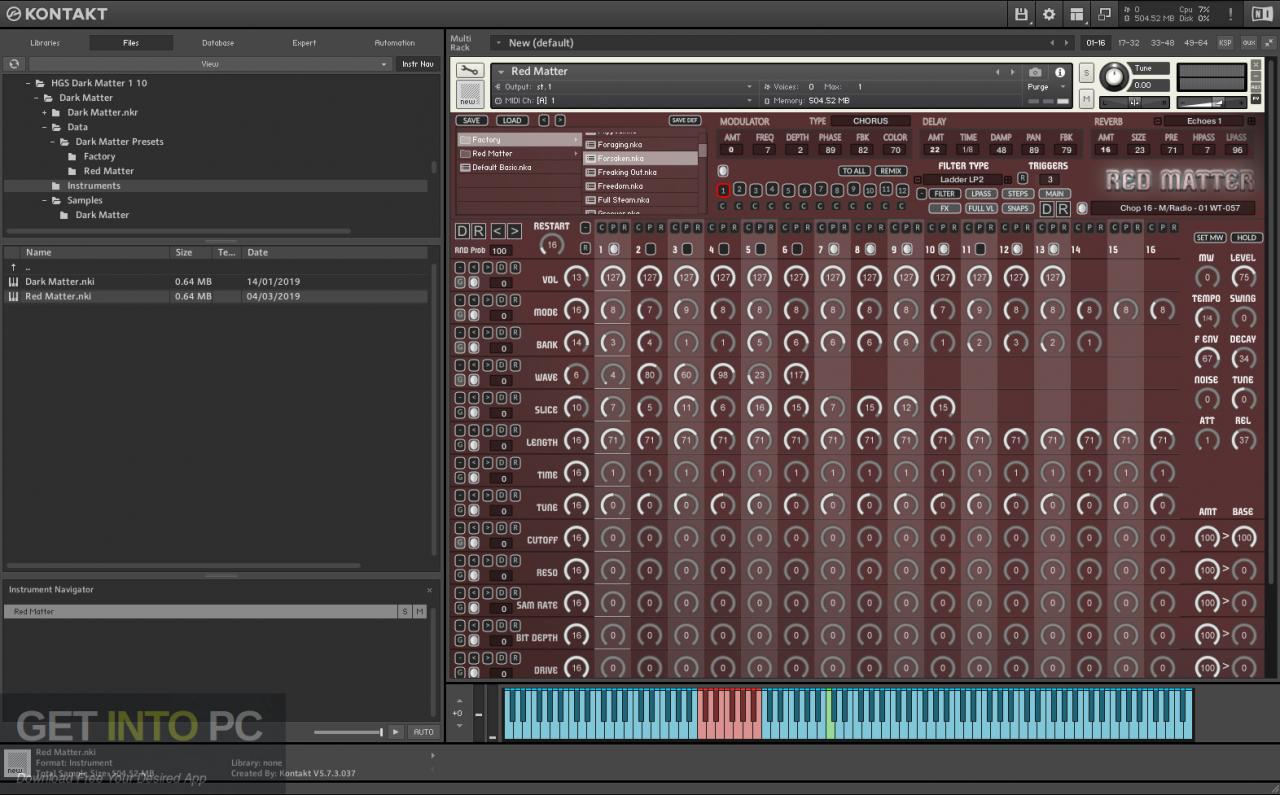Image resolution: width=1280 pixels, height=795 pixels.
Task: Adjust the Tune knob in instrument header
Action: [x=1112, y=77]
